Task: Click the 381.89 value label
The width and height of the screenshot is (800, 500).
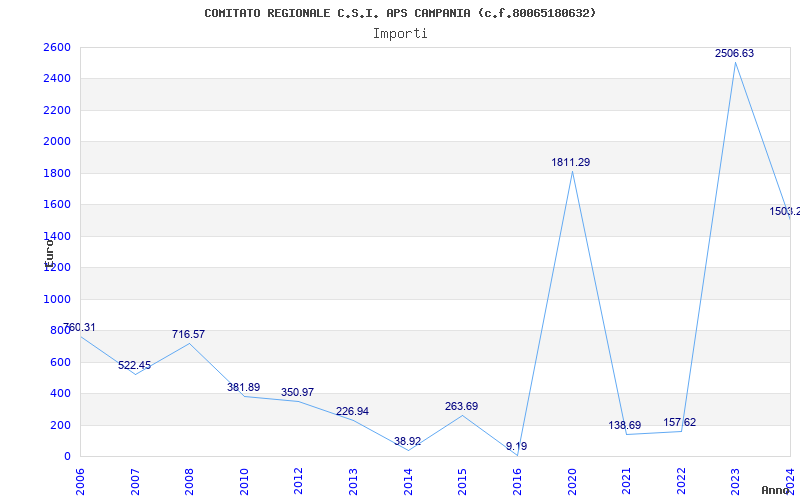Action: 243,387
